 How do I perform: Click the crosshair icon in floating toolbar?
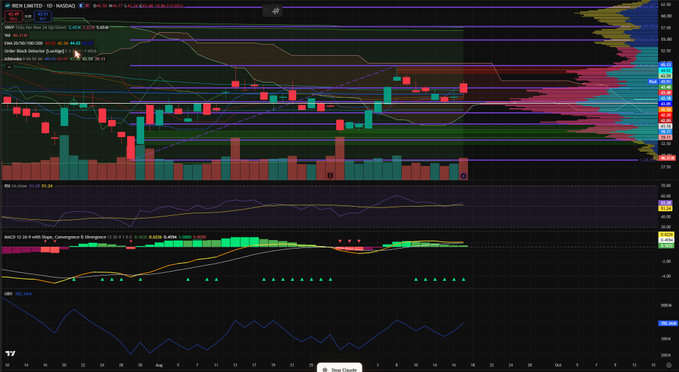[x=276, y=11]
